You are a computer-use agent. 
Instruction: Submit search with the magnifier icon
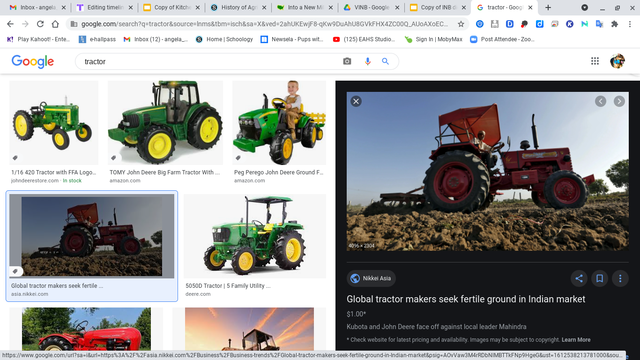click(x=385, y=61)
